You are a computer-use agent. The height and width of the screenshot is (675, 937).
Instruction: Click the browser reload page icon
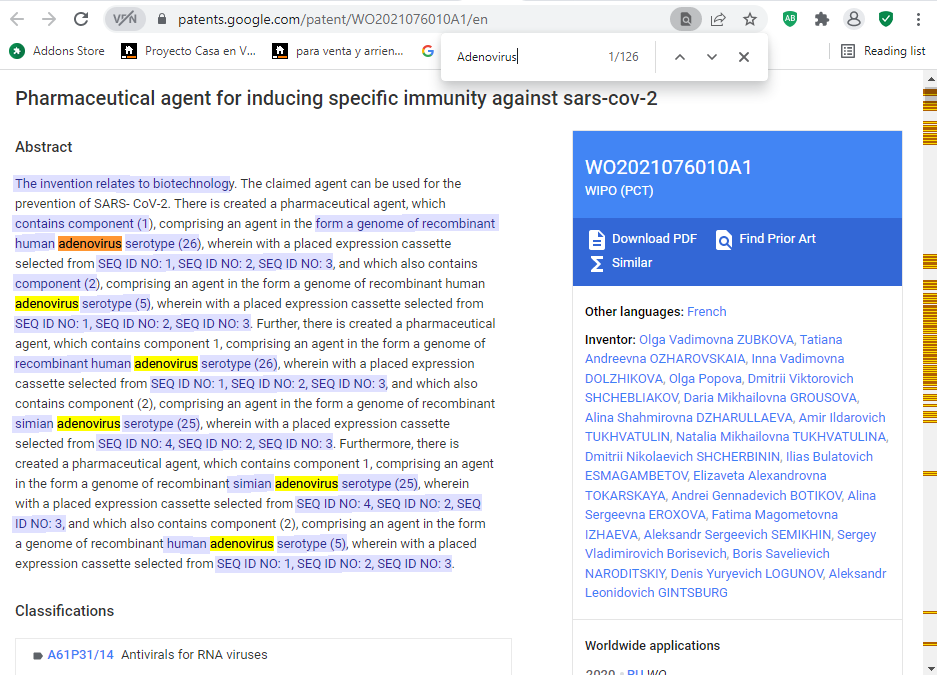coord(82,19)
